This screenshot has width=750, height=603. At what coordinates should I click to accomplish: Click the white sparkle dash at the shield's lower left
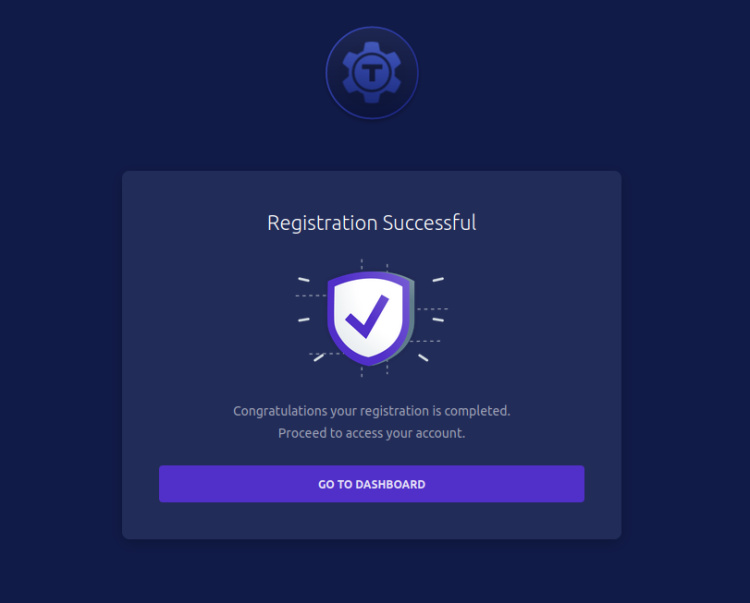pos(318,357)
